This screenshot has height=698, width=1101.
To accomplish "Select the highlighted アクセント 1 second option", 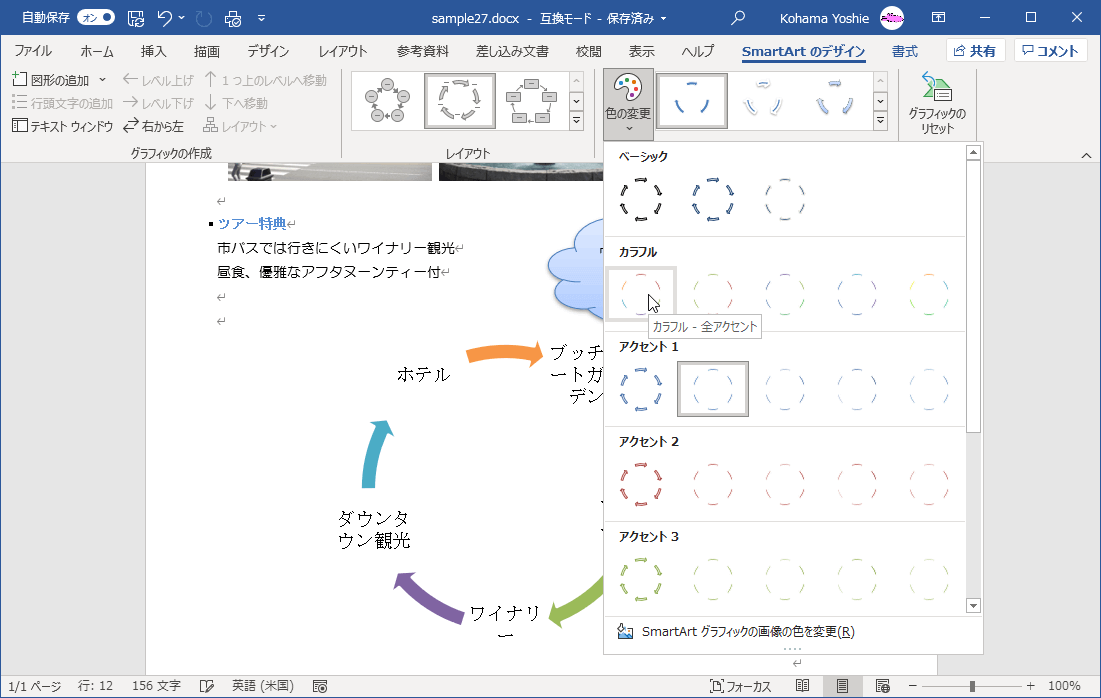I will 713,389.
